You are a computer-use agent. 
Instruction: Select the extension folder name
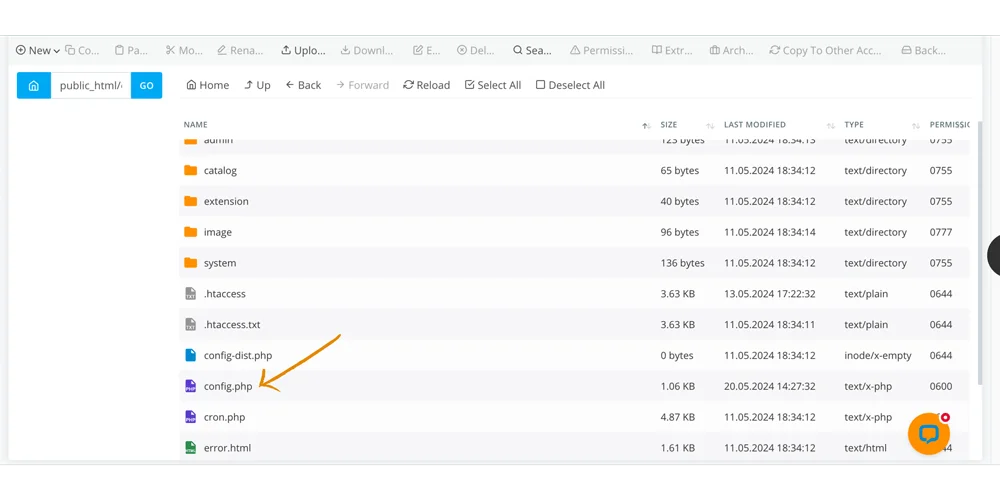(226, 202)
